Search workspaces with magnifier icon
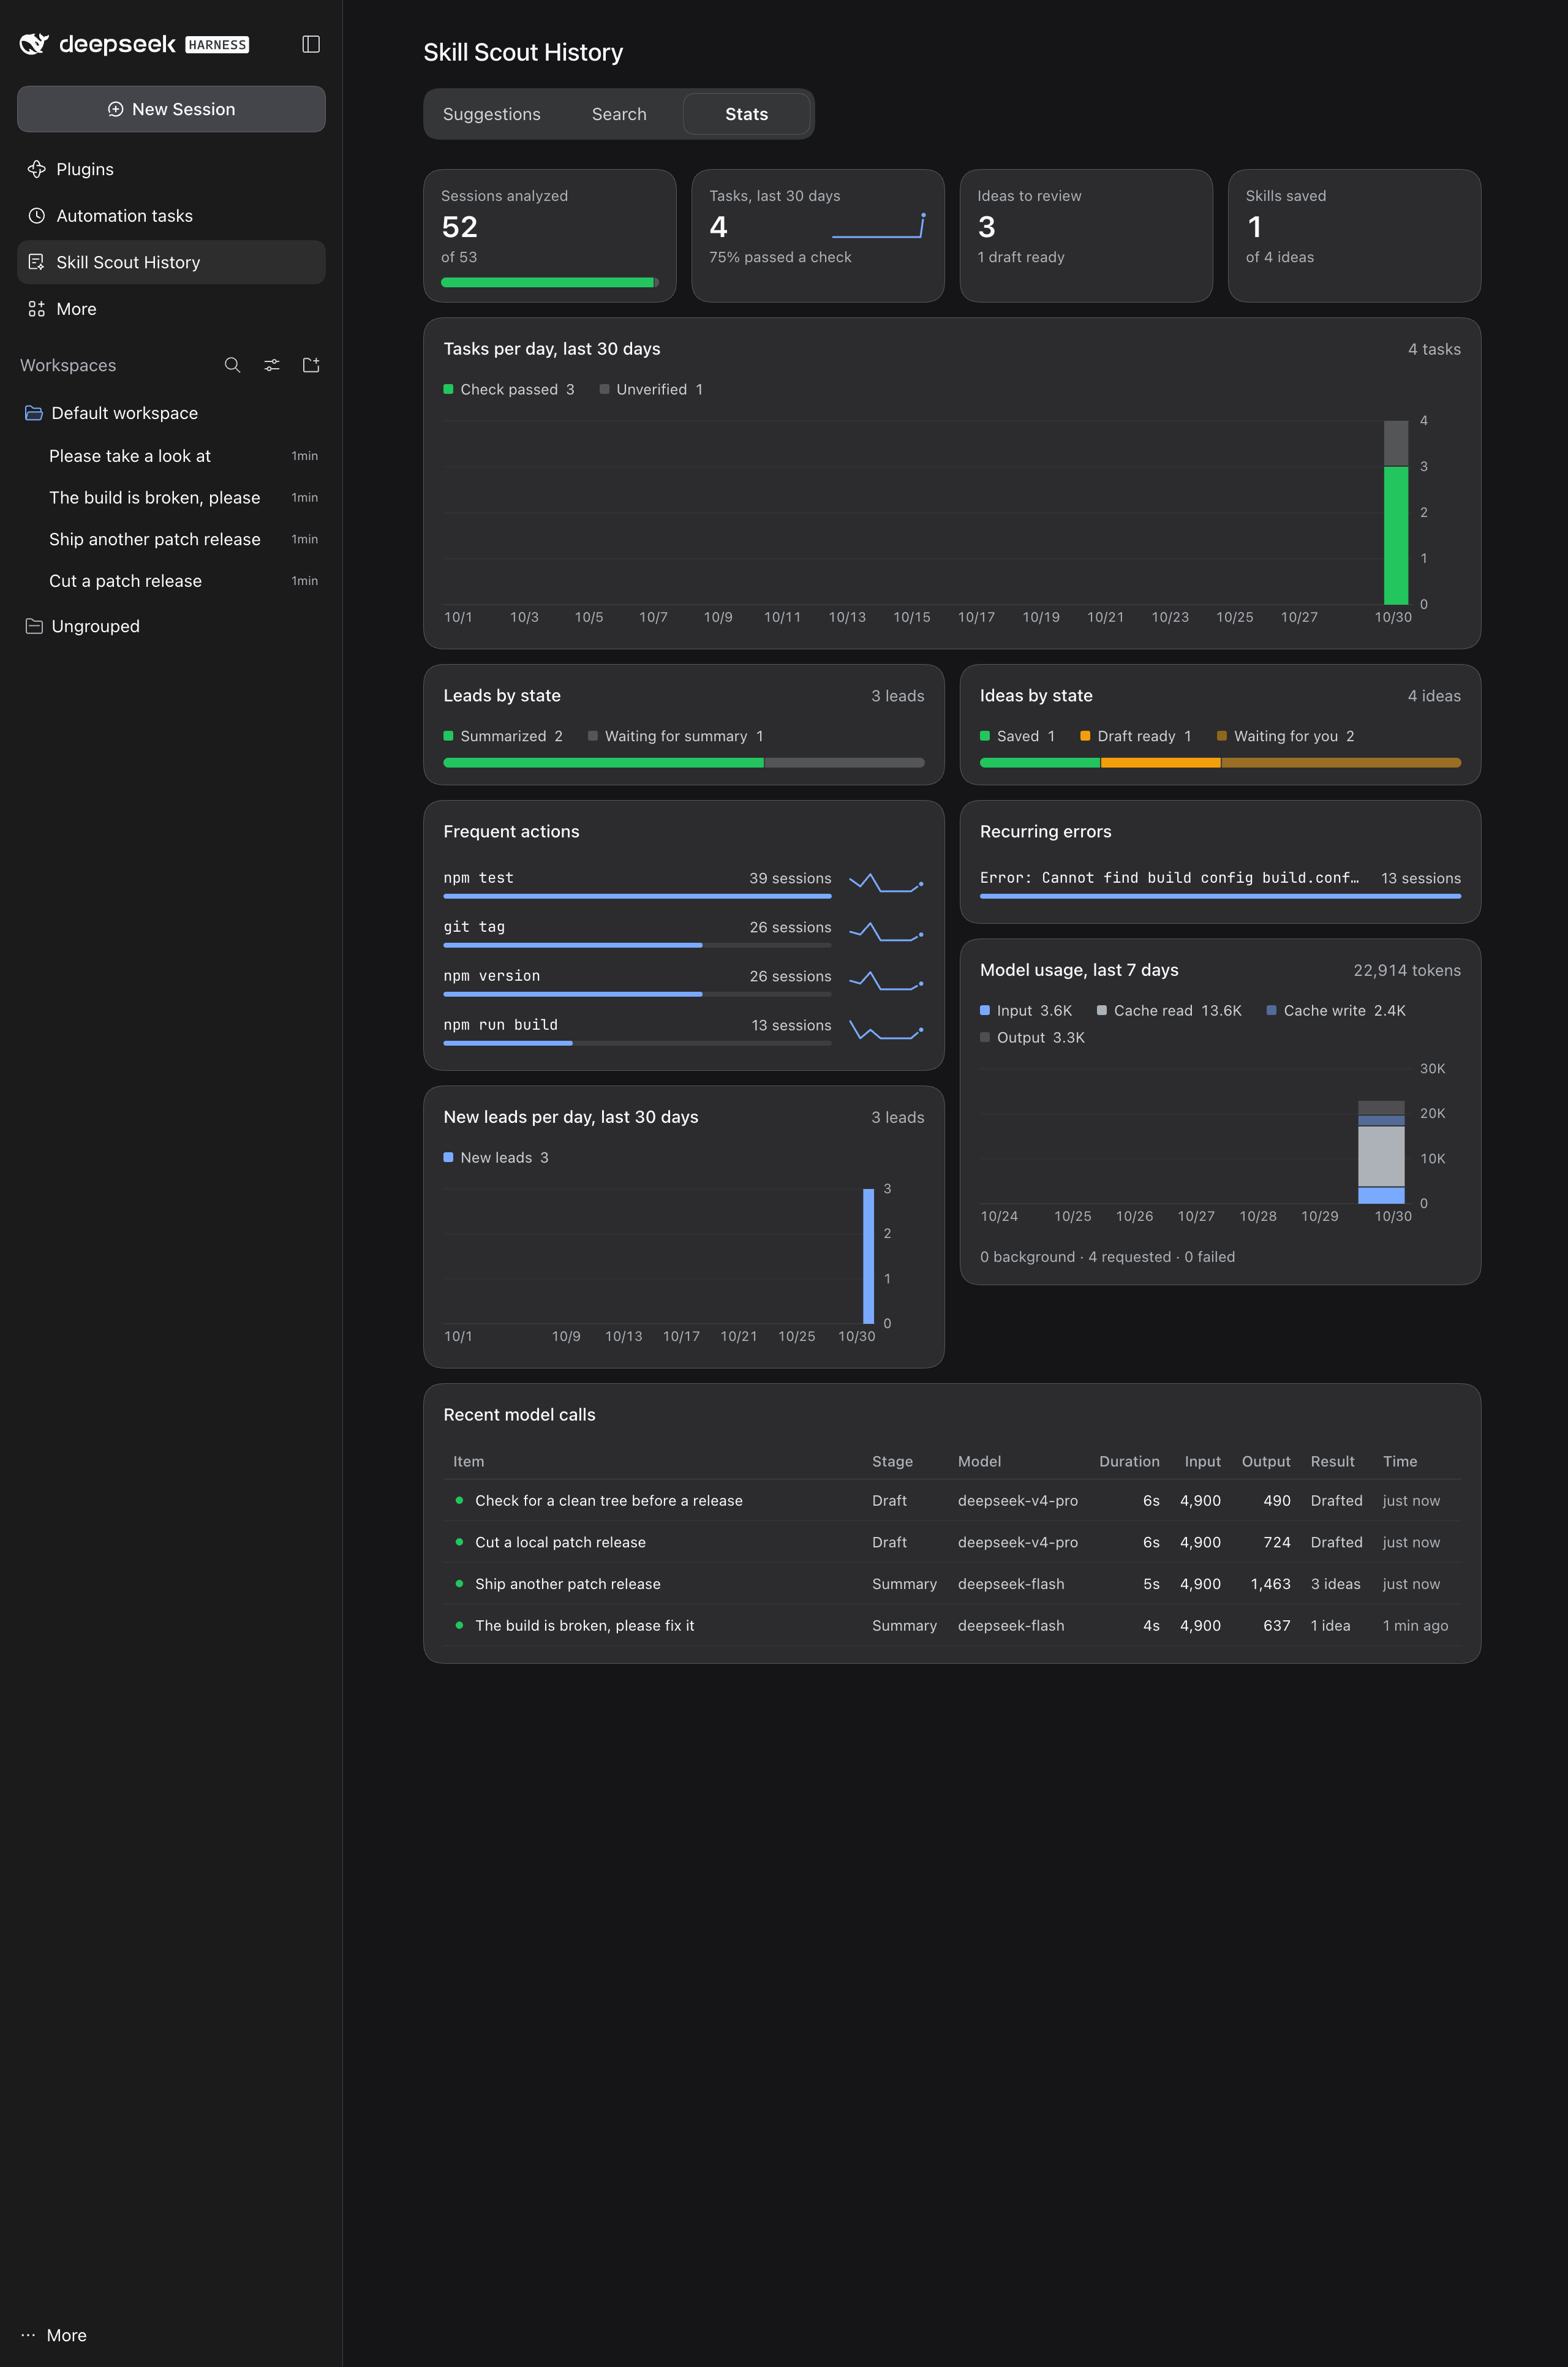 pos(232,365)
